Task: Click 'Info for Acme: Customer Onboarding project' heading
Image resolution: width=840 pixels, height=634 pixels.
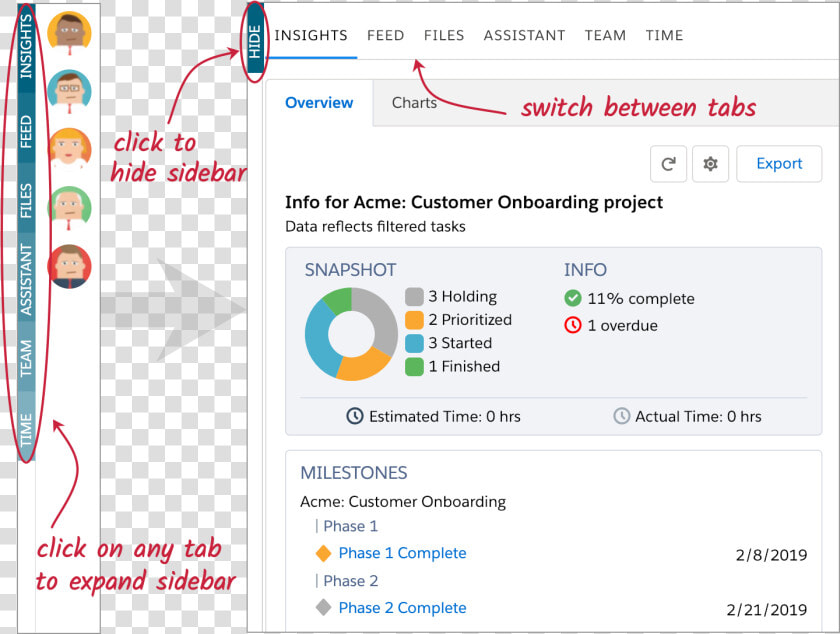Action: click(x=474, y=202)
